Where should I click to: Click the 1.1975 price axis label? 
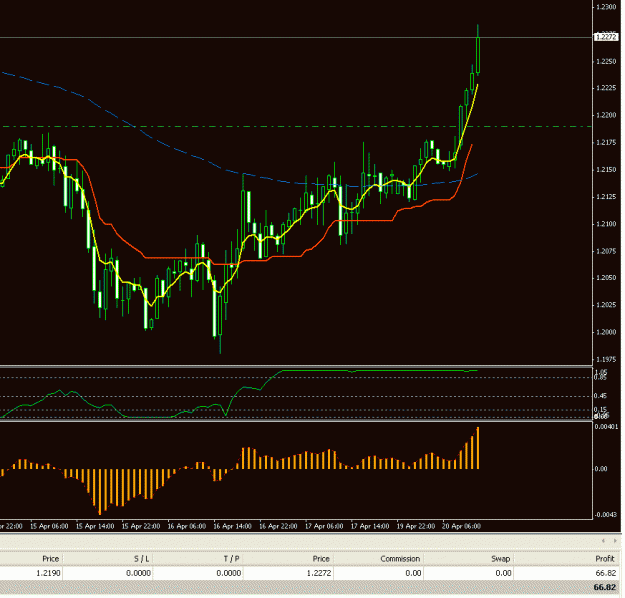click(606, 359)
